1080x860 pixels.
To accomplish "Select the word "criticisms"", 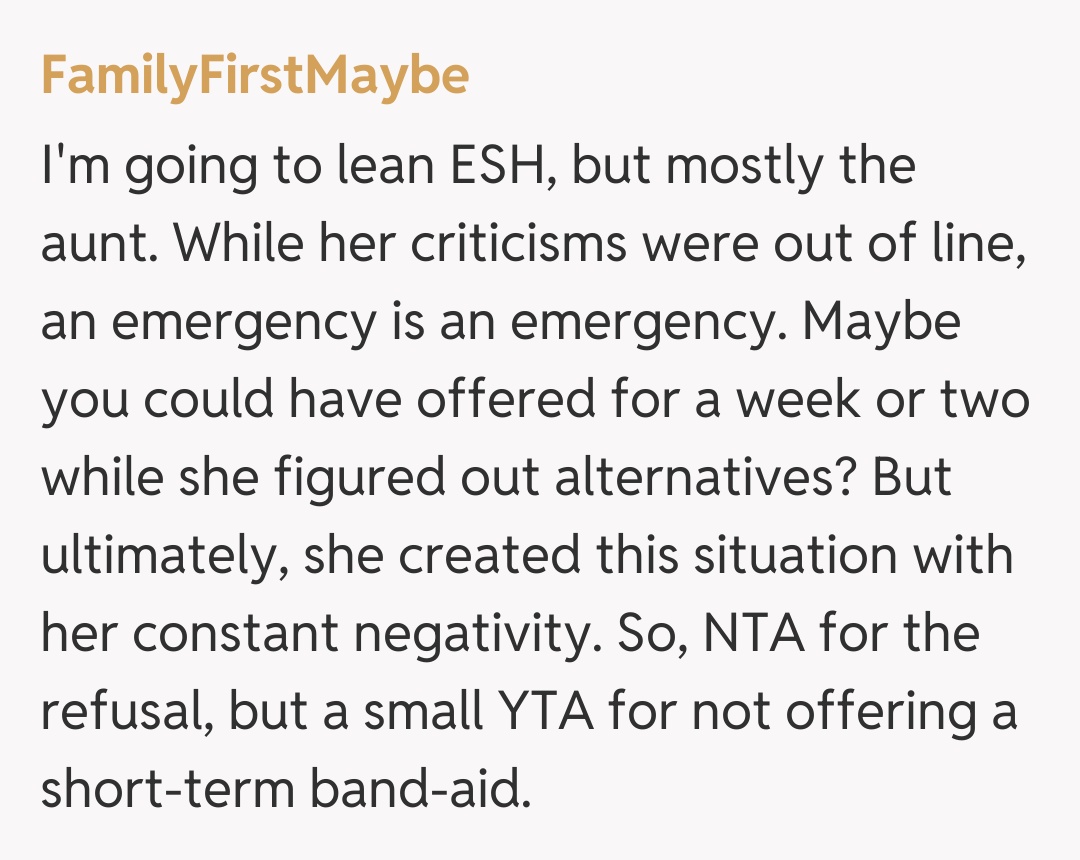I will pos(493,244).
